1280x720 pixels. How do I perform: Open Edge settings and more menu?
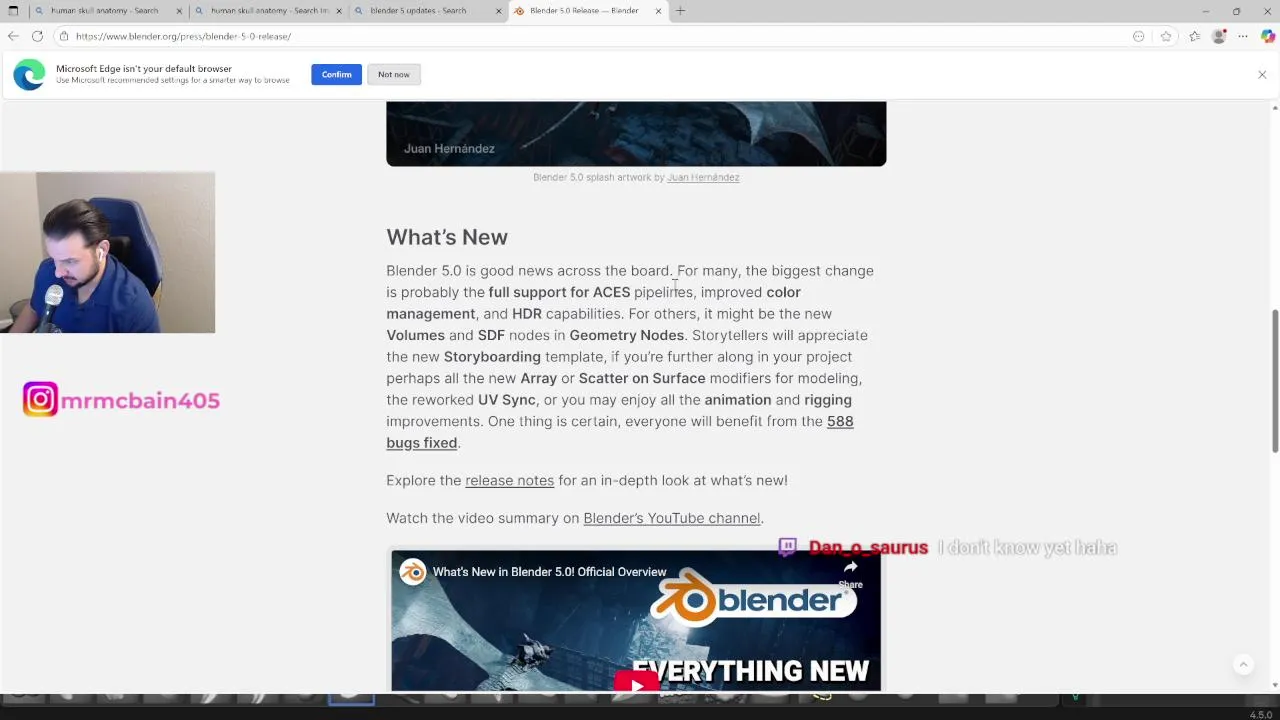coord(1243,36)
